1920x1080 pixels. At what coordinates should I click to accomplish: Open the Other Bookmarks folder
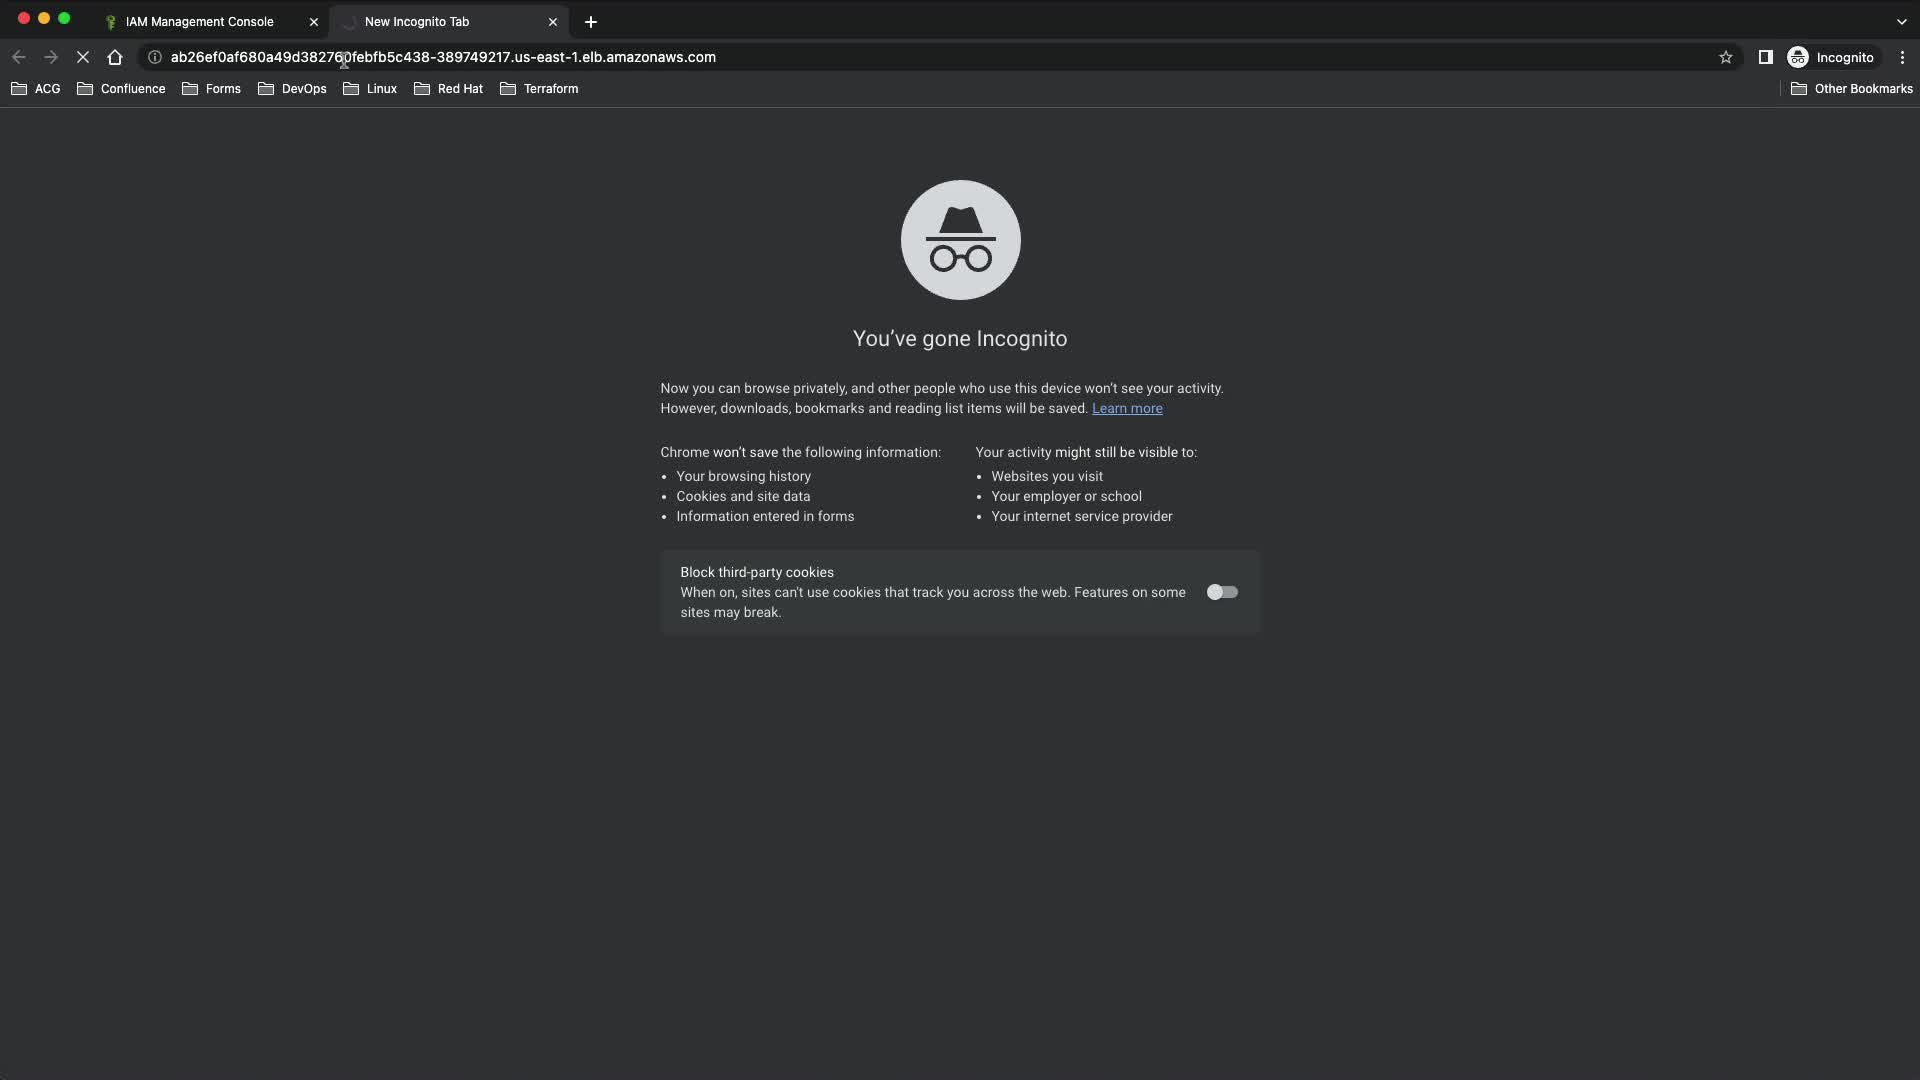[x=1851, y=88]
